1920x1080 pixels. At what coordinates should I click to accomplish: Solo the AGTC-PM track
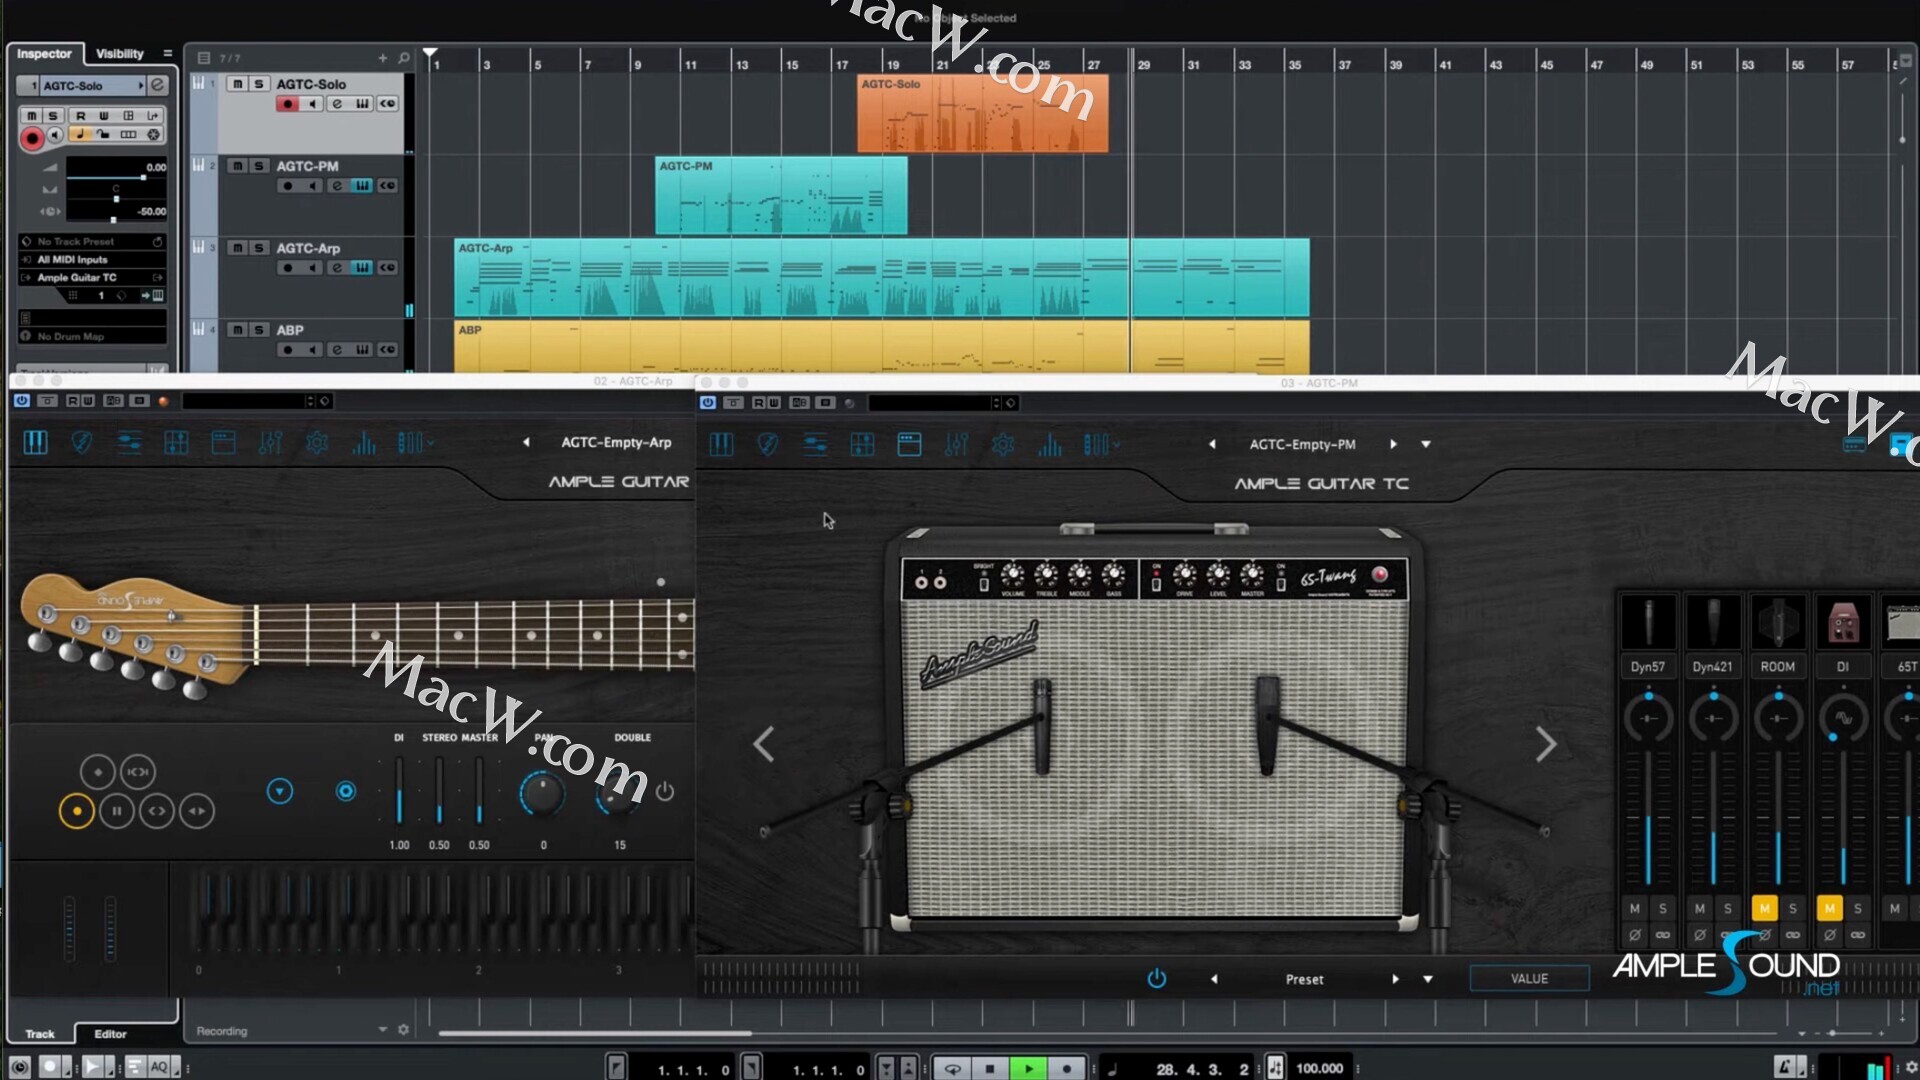click(x=259, y=166)
